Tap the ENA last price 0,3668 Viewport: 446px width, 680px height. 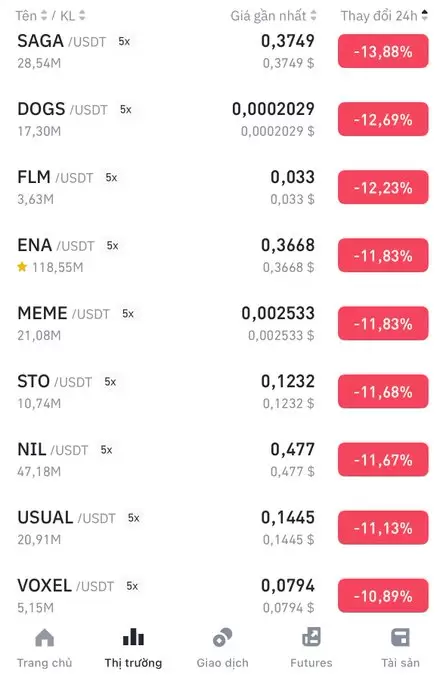[288, 245]
